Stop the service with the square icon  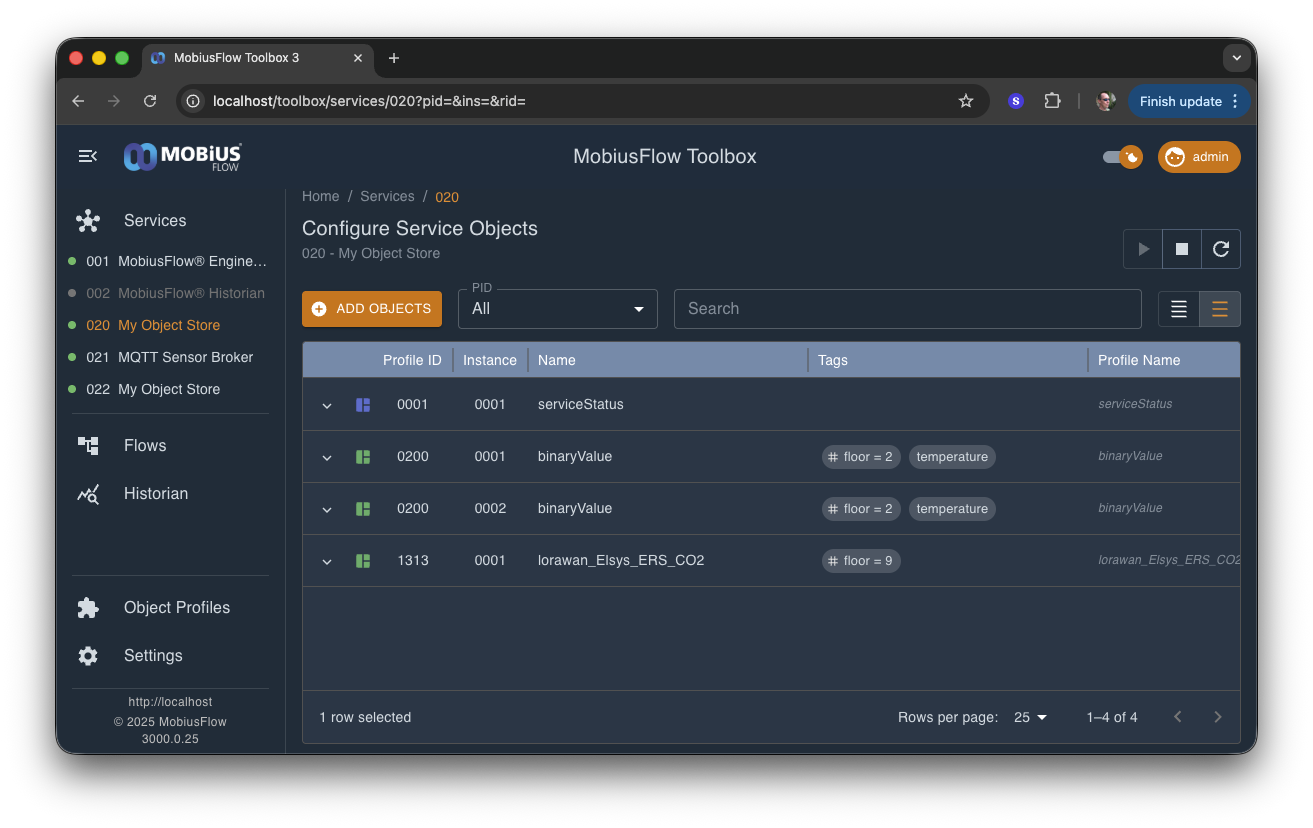click(1182, 249)
